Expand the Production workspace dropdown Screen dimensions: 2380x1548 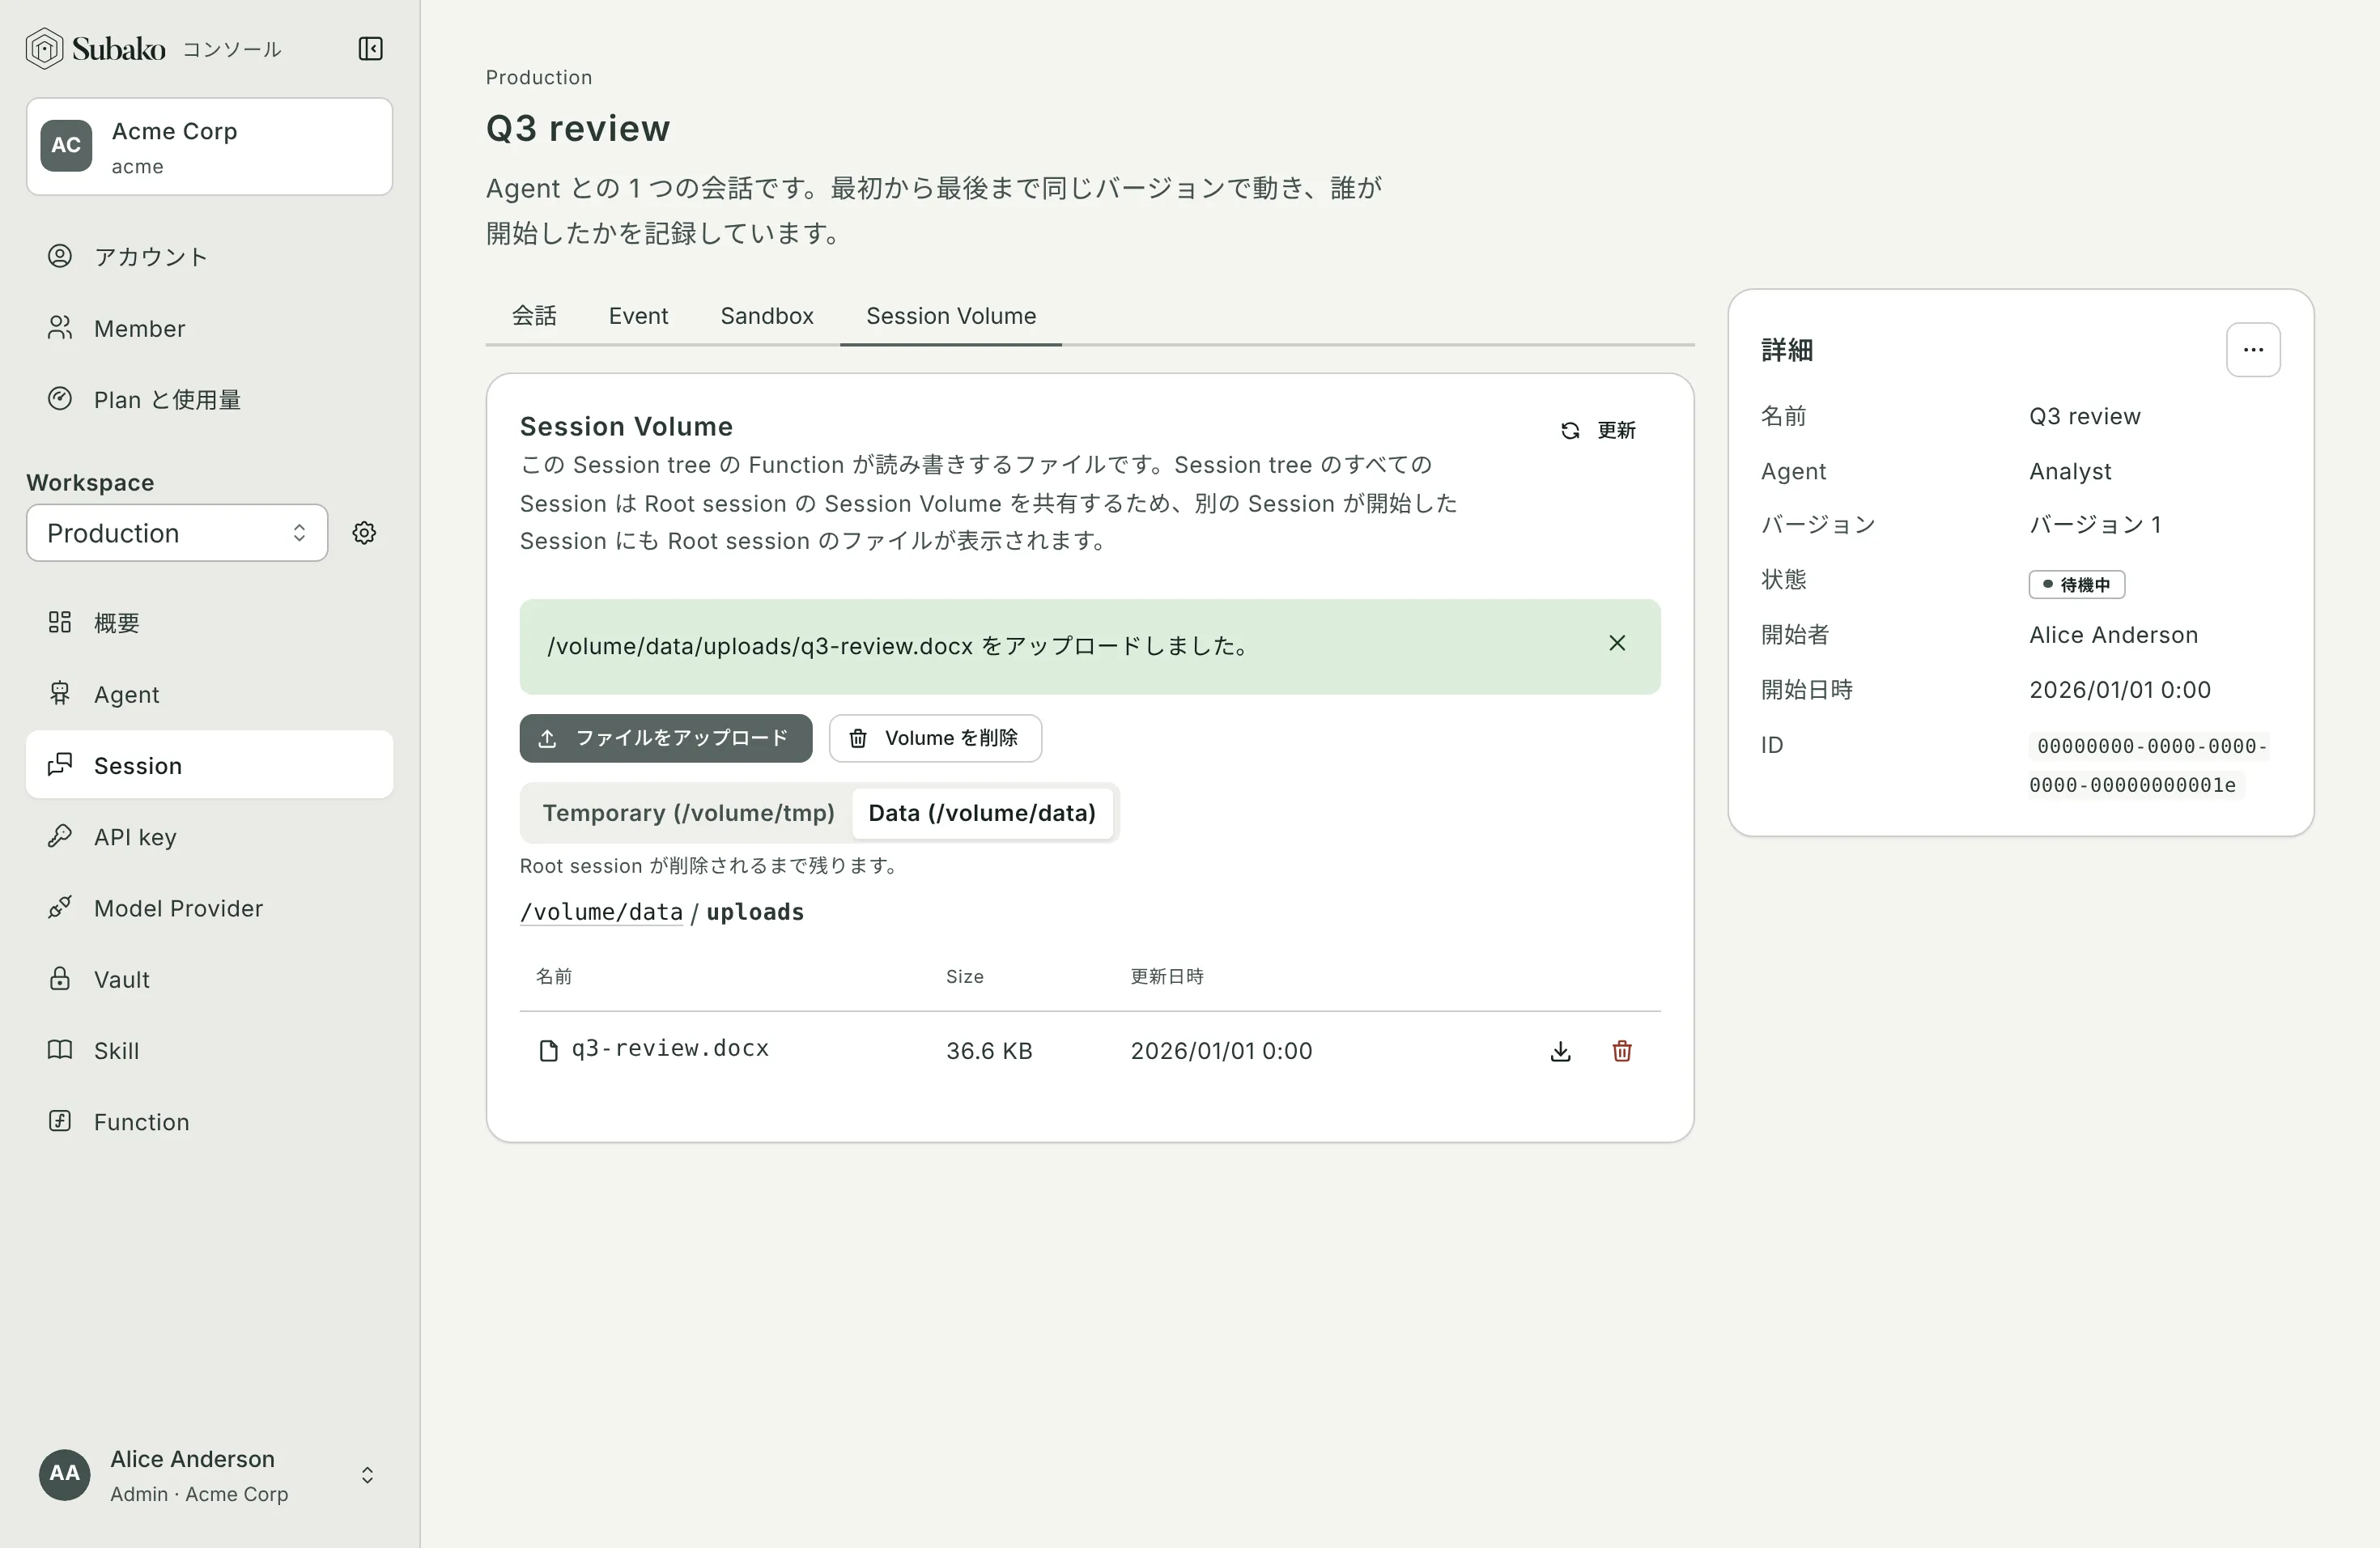point(177,533)
